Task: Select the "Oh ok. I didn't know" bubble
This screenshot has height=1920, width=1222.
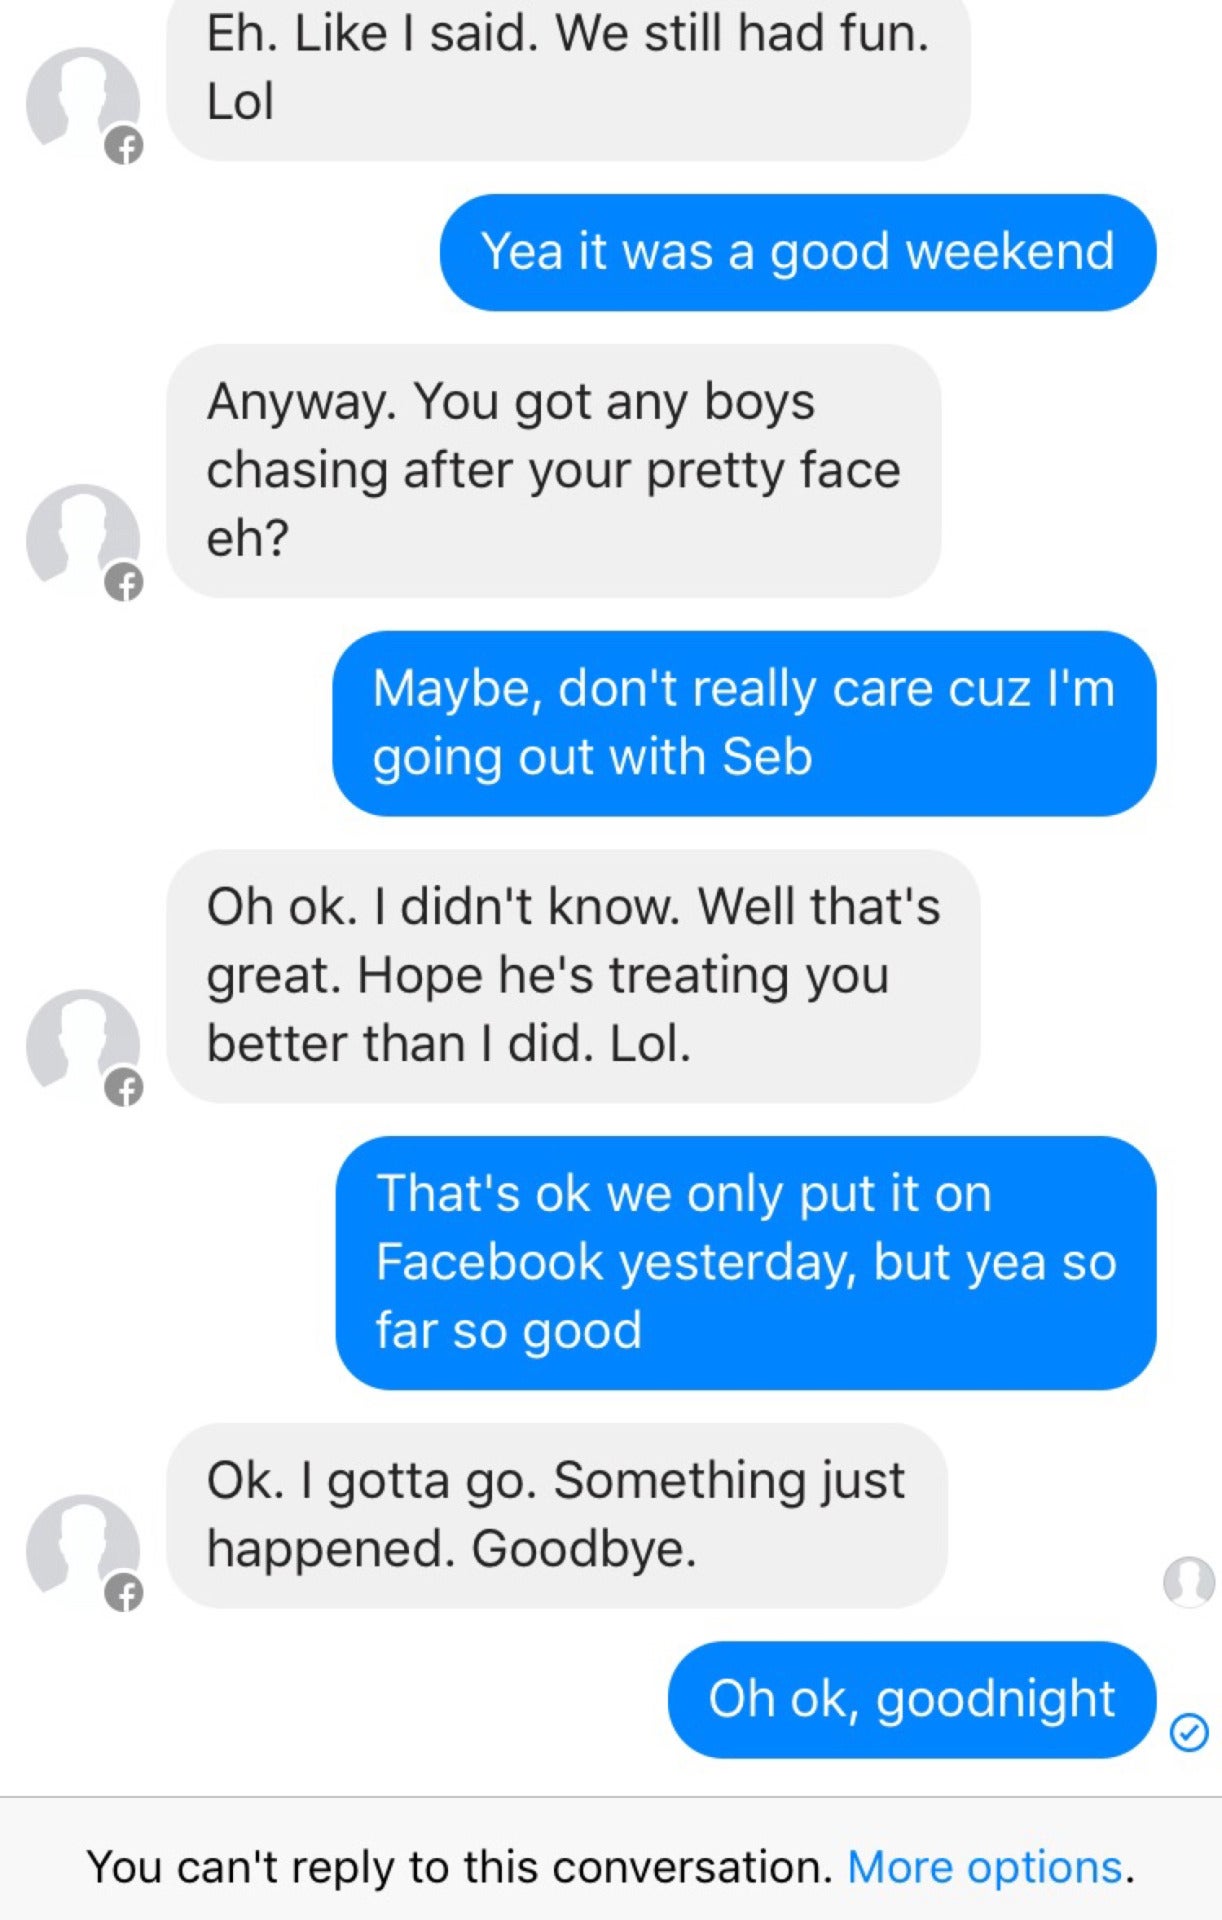Action: (572, 975)
